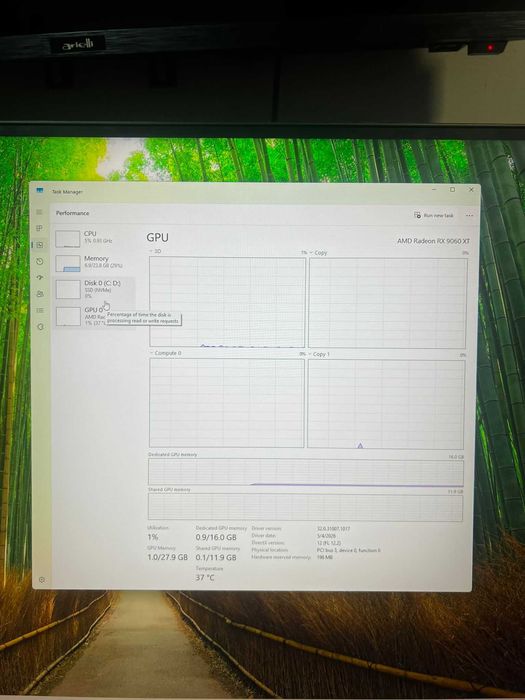Viewport: 525px width, 700px height.
Task: Click the Performance page title
Action: point(72,213)
